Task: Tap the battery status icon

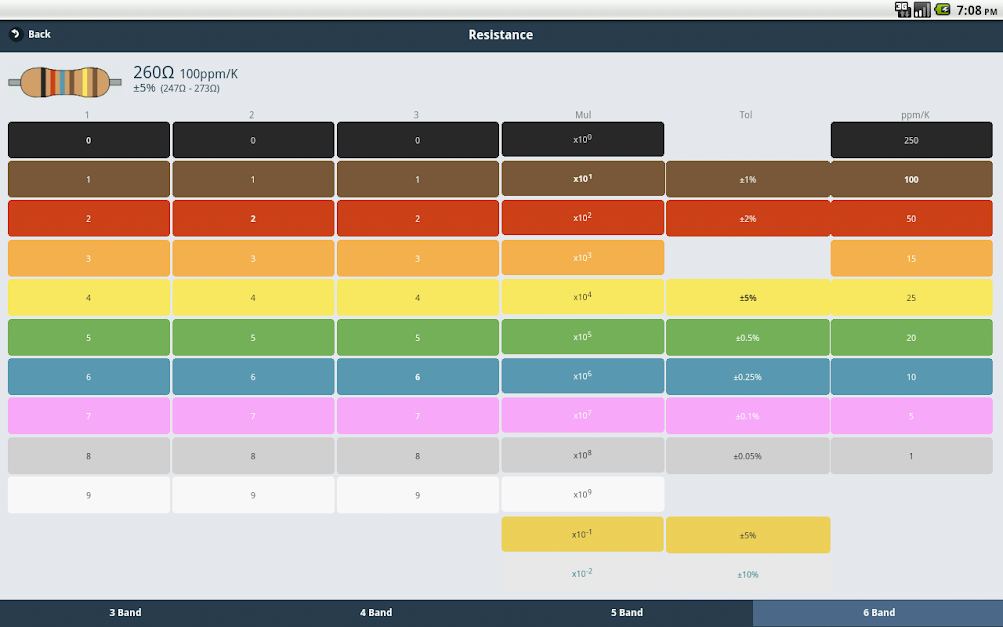Action: click(942, 9)
